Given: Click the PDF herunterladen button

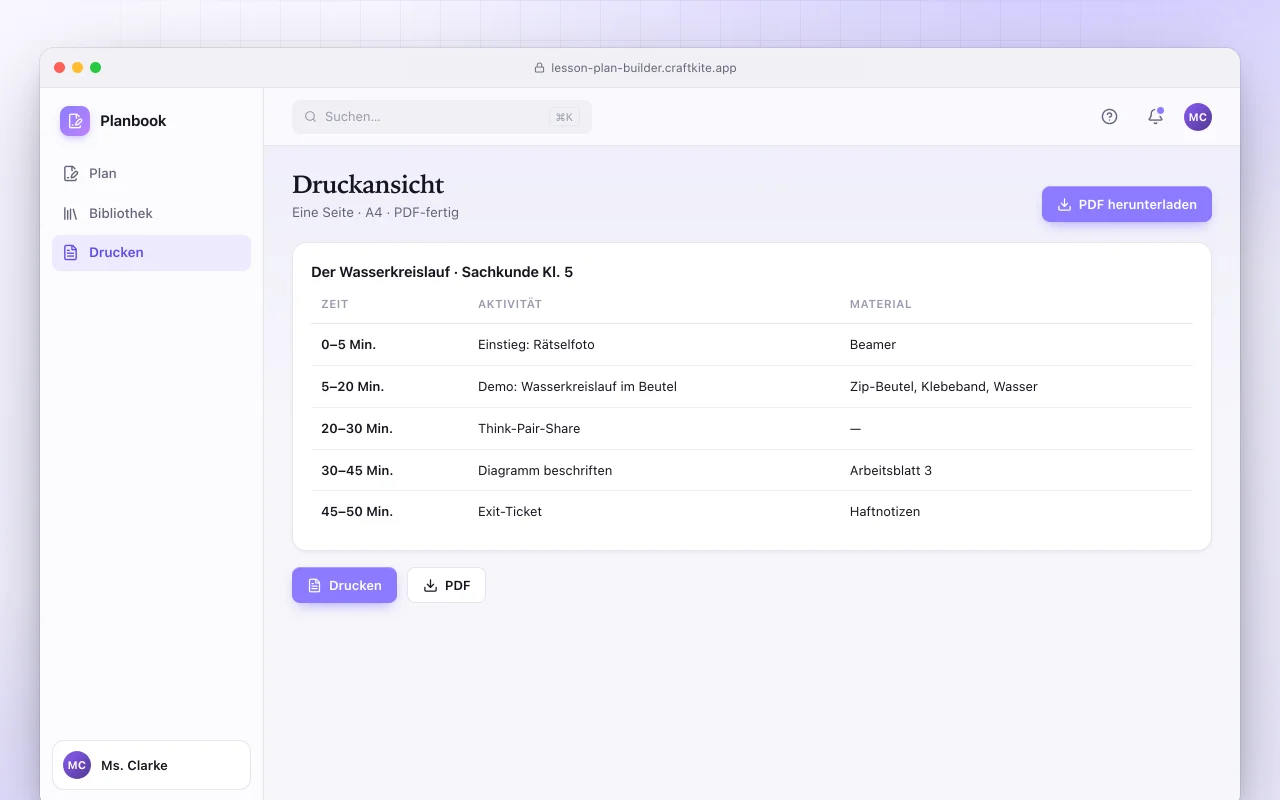Looking at the screenshot, I should (x=1127, y=204).
